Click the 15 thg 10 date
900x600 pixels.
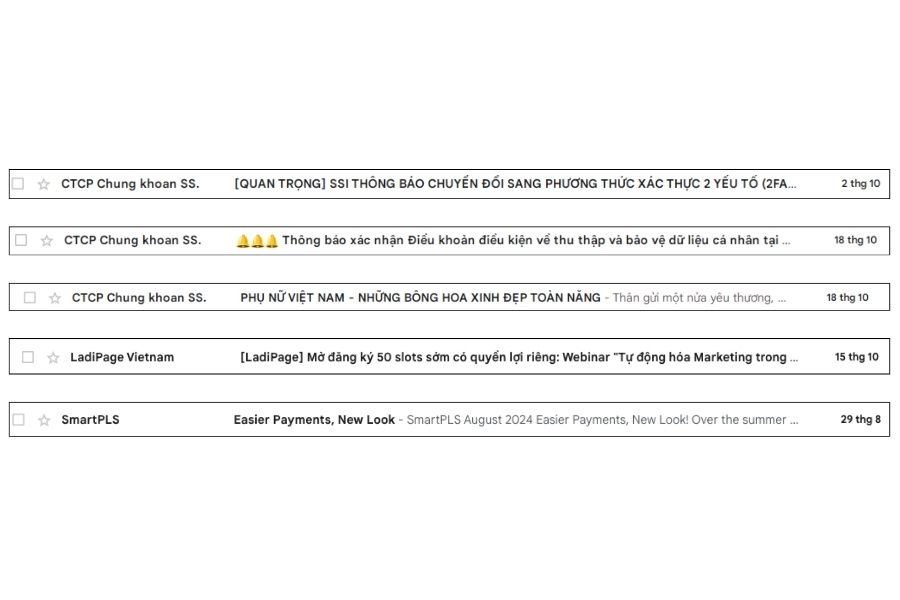click(856, 357)
